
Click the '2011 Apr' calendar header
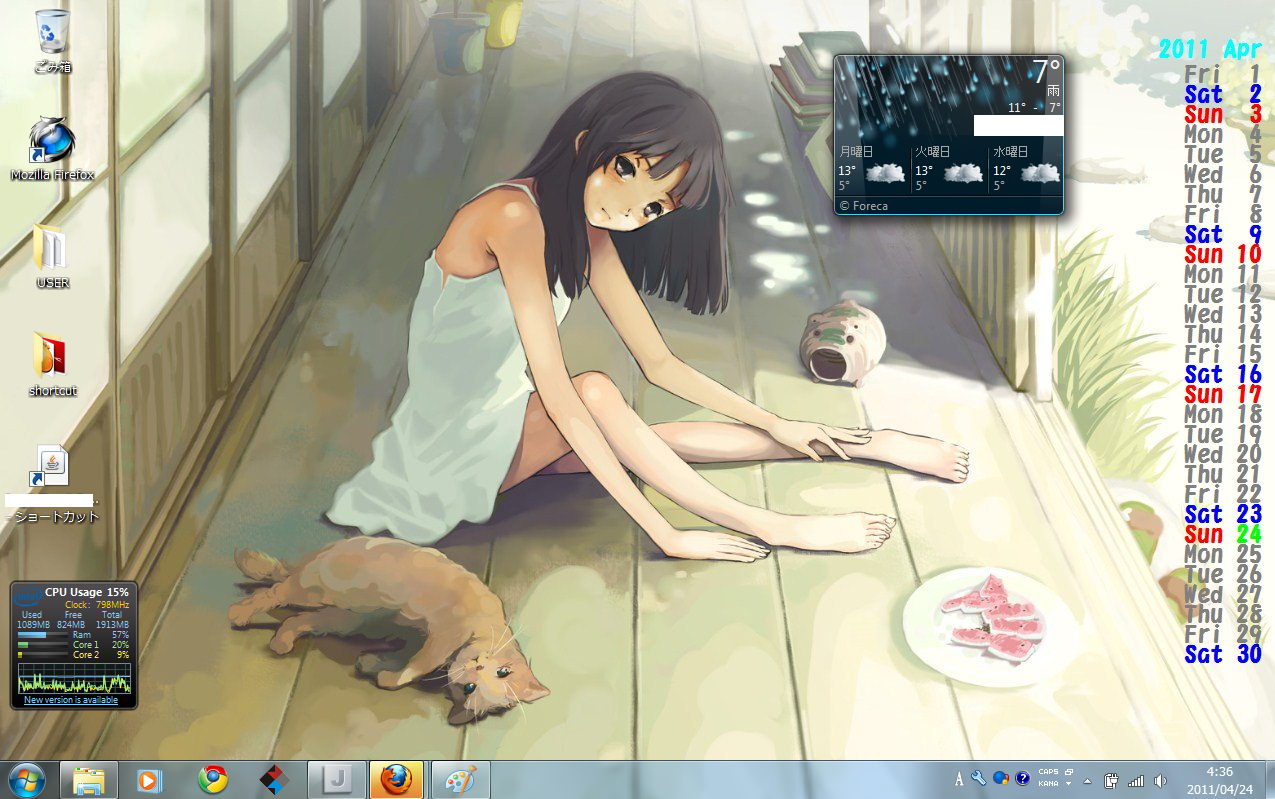[x=1210, y=49]
